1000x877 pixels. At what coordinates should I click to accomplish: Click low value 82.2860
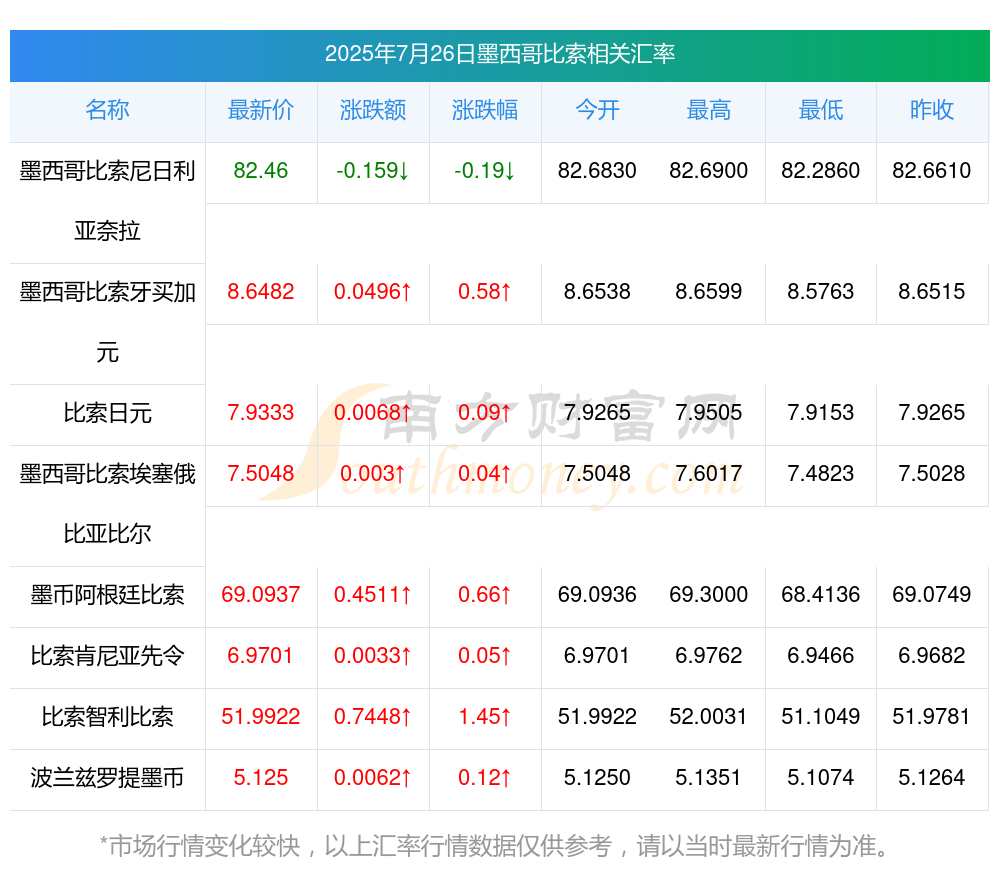821,171
